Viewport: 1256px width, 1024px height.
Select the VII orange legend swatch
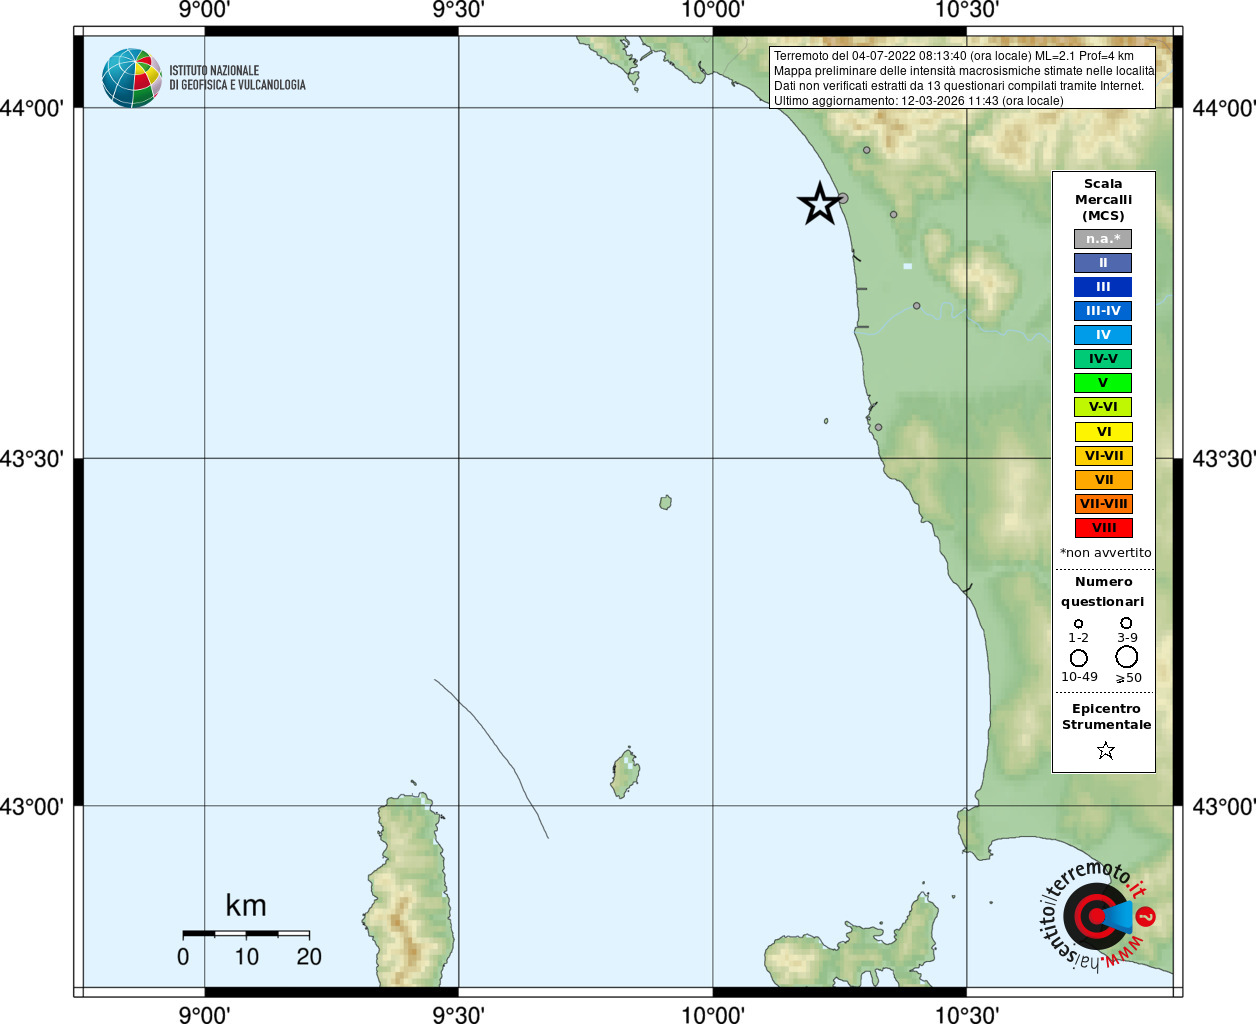click(1103, 480)
